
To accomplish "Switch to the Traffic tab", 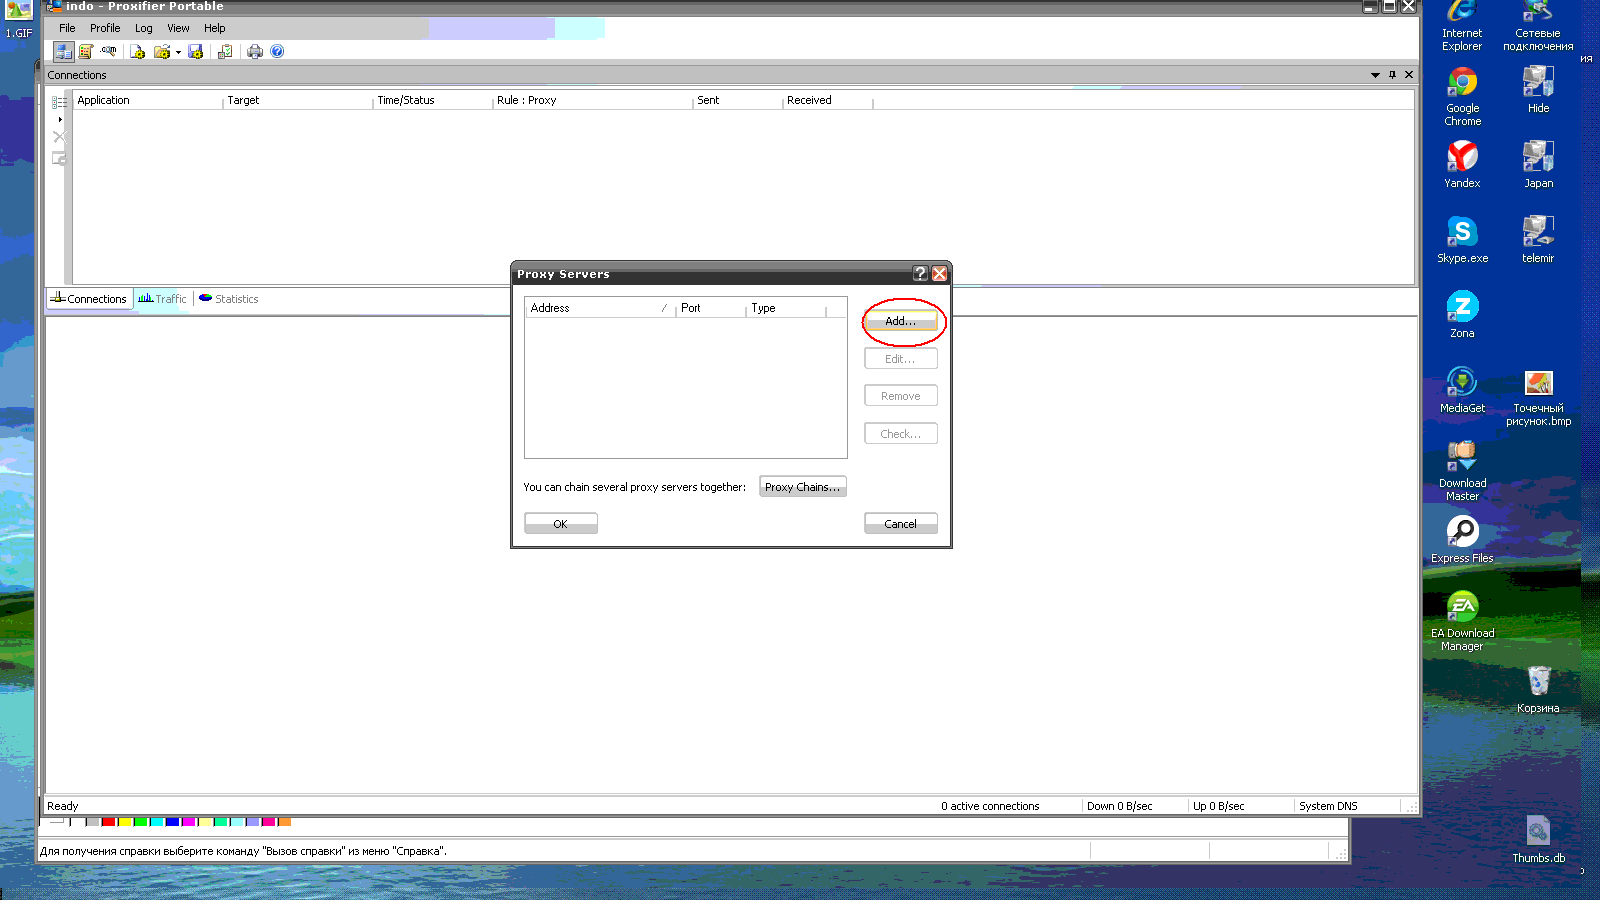I will (162, 299).
